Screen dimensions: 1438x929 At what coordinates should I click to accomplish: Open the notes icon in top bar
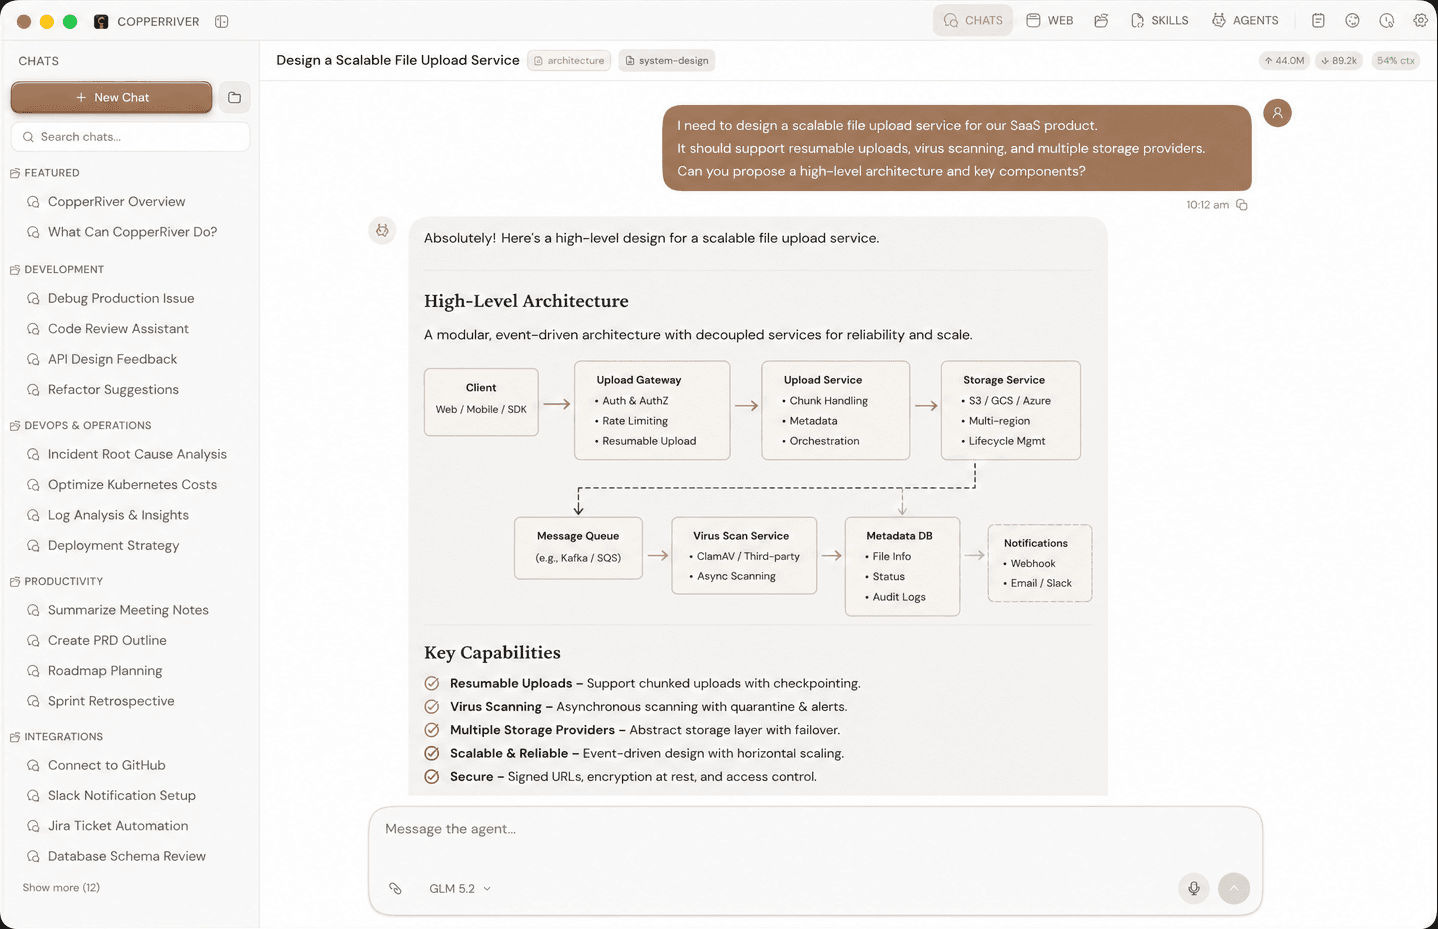[x=1318, y=20]
